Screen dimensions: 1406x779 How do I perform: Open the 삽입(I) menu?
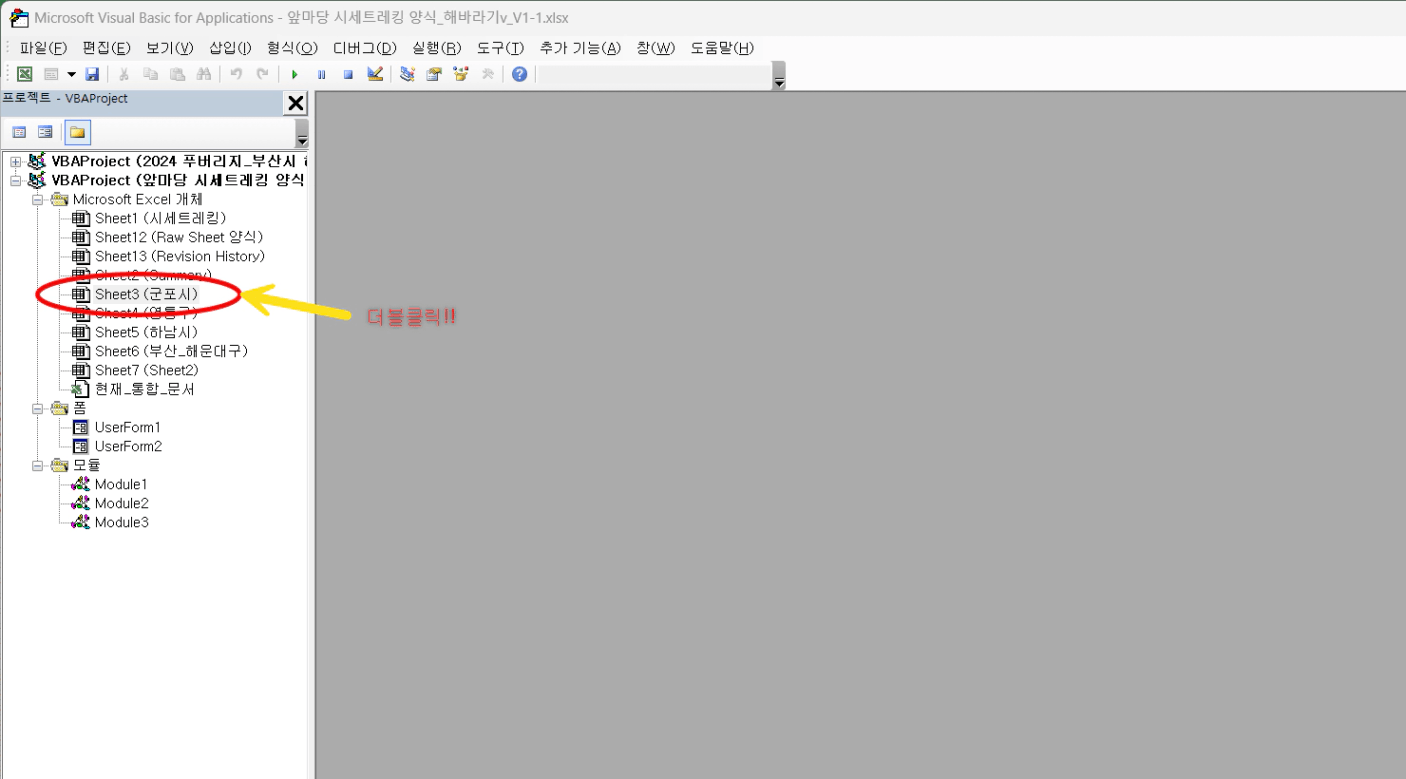(x=230, y=48)
